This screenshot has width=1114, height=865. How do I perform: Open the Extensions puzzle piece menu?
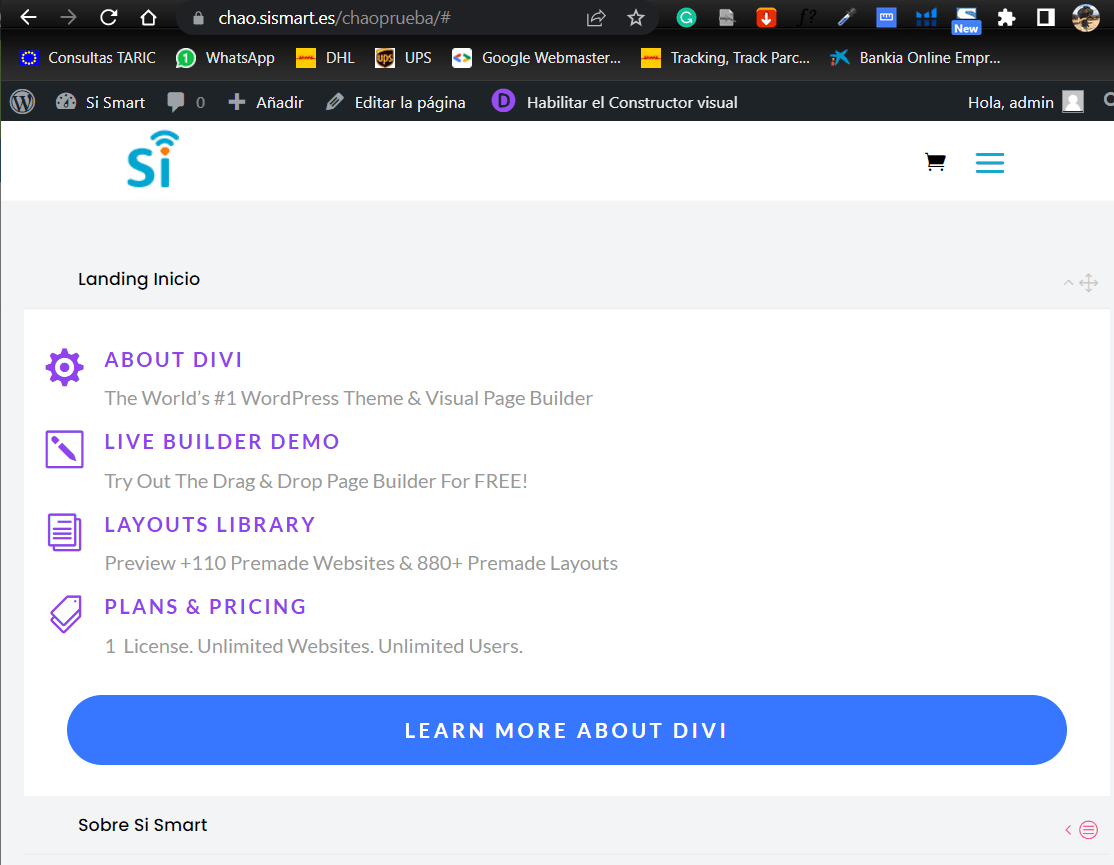1006,18
